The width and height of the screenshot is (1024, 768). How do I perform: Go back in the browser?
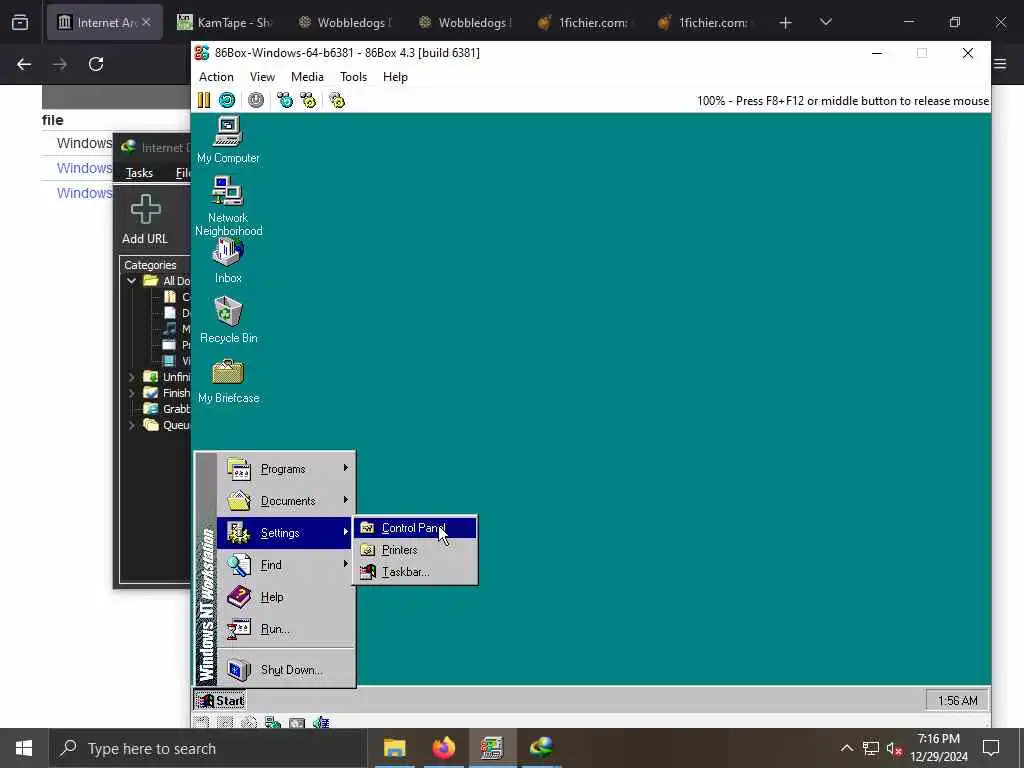(24, 64)
